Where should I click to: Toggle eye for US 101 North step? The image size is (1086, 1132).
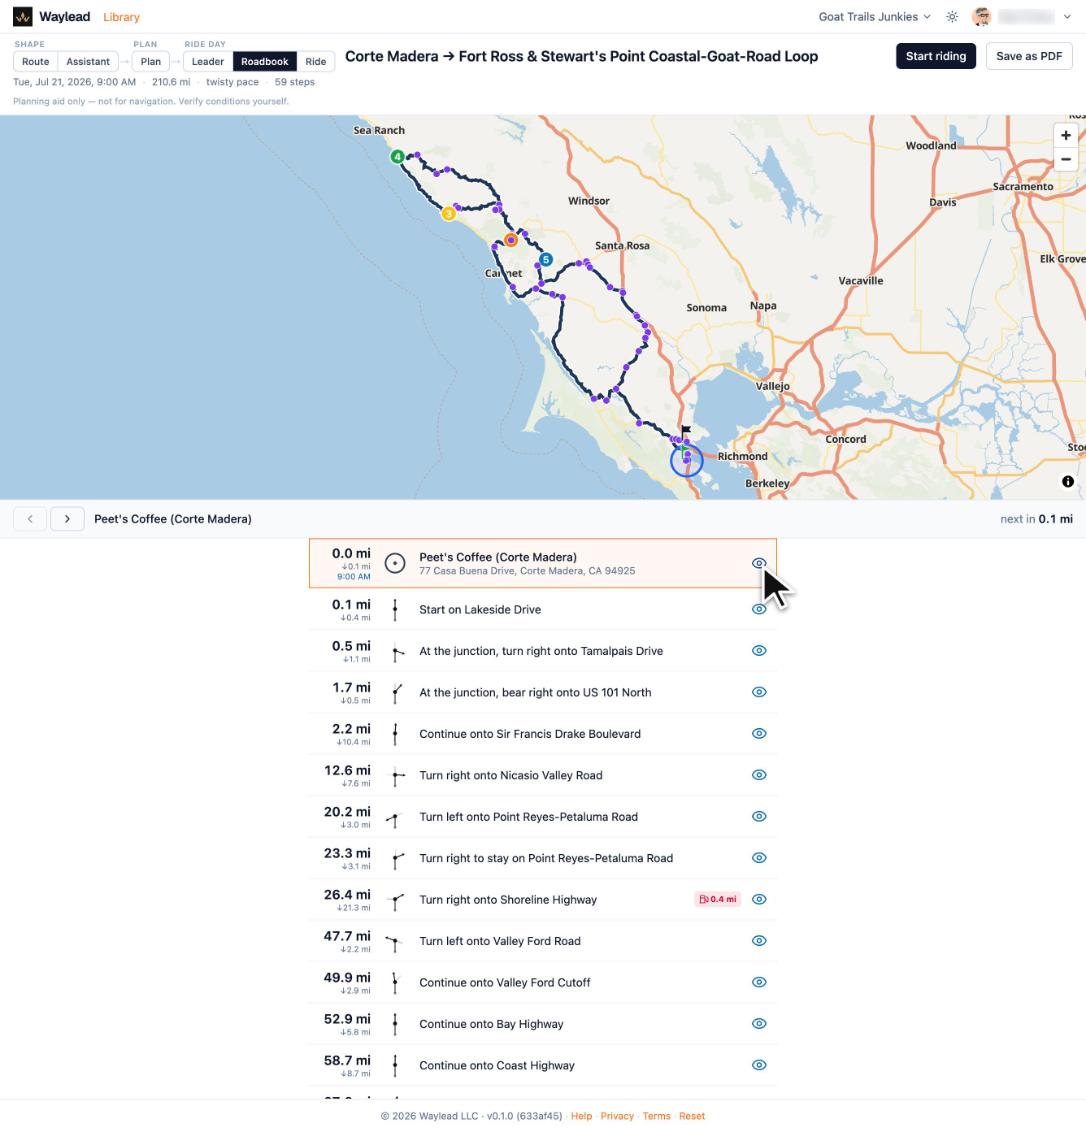pyautogui.click(x=759, y=692)
